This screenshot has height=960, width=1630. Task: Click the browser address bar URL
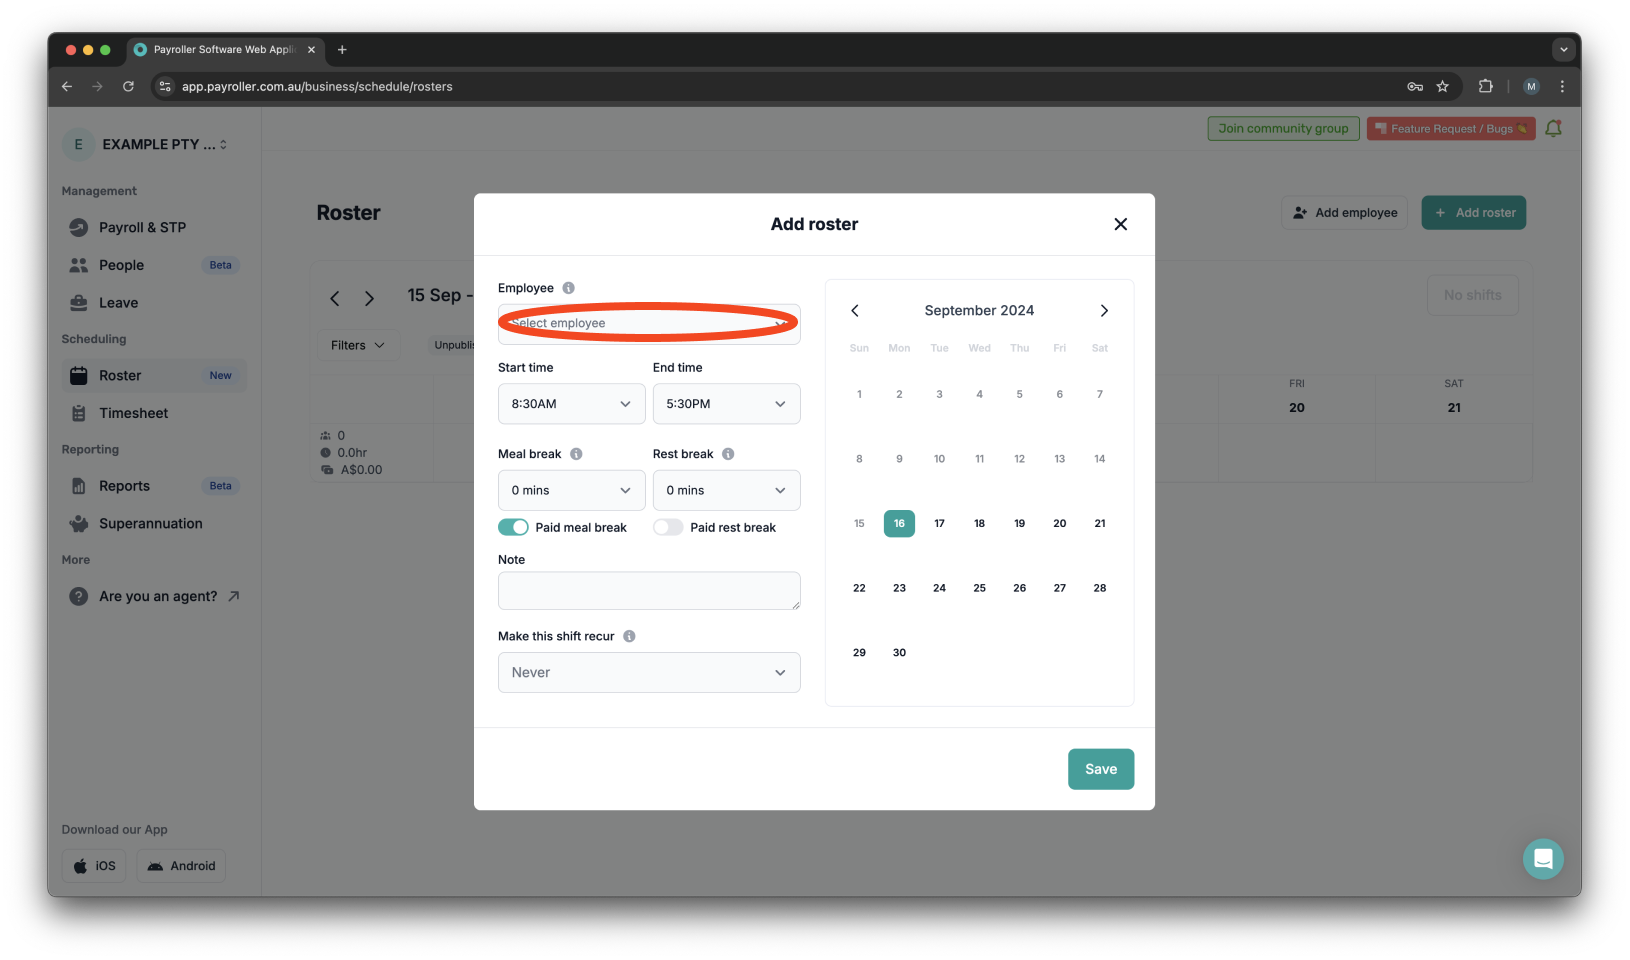[x=317, y=87]
